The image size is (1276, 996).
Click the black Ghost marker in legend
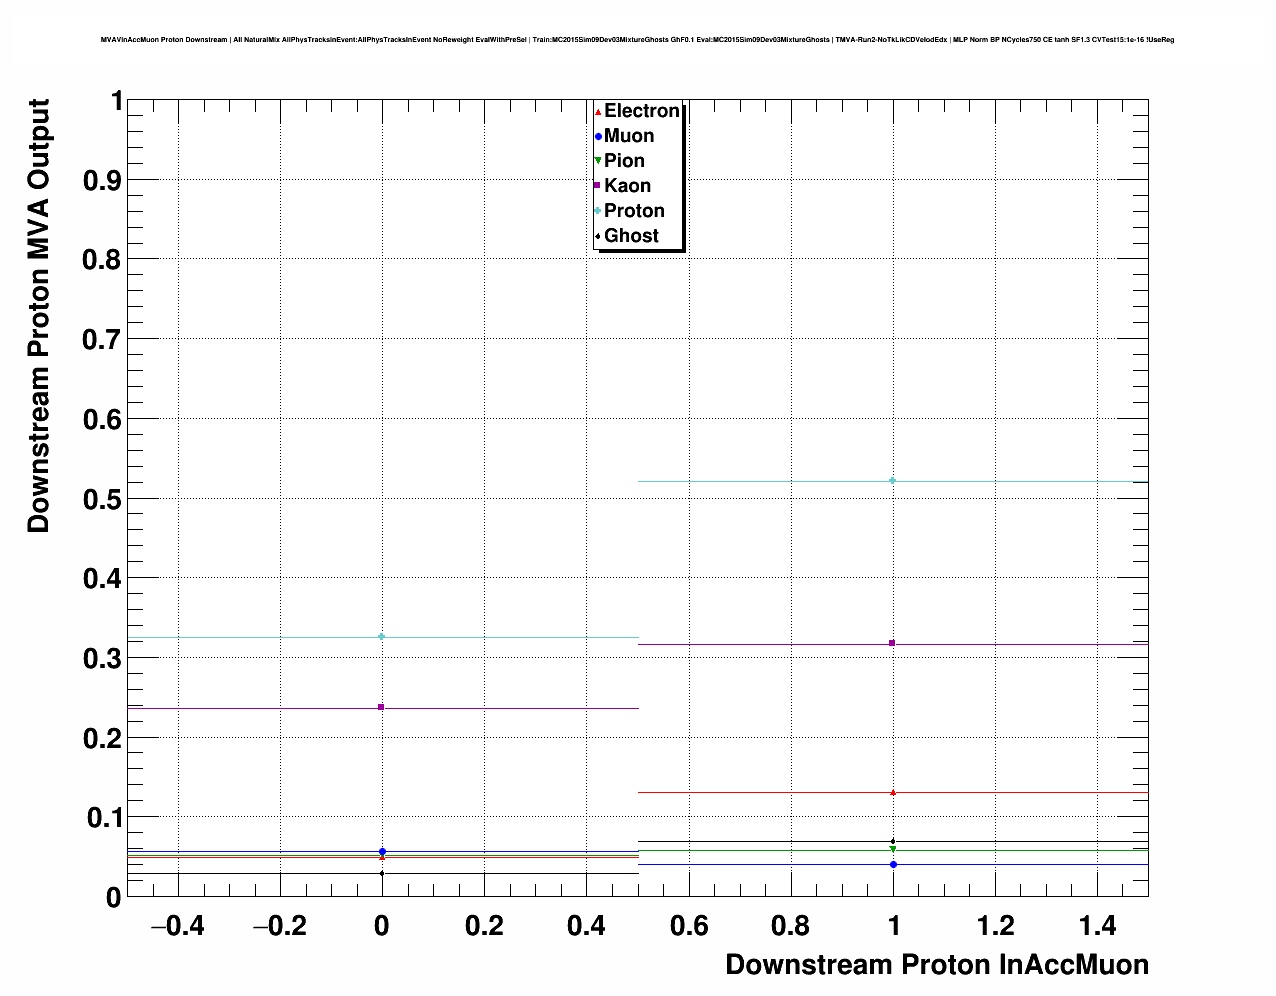click(x=598, y=236)
